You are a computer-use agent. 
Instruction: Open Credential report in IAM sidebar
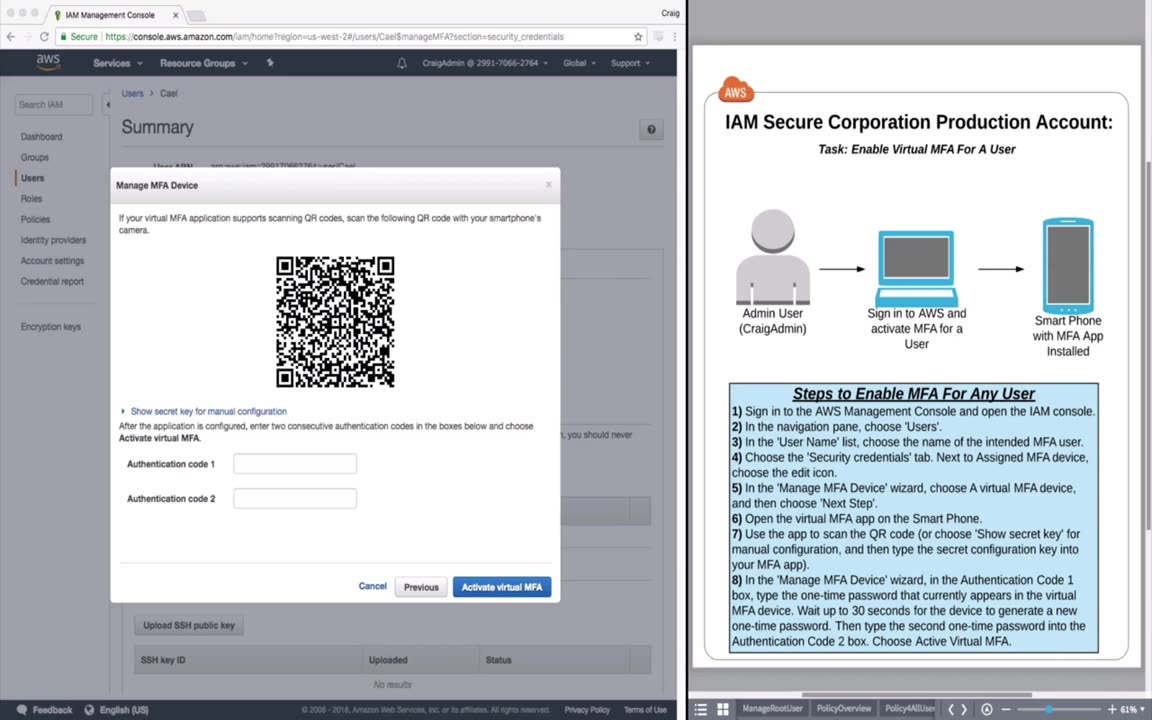(52, 281)
